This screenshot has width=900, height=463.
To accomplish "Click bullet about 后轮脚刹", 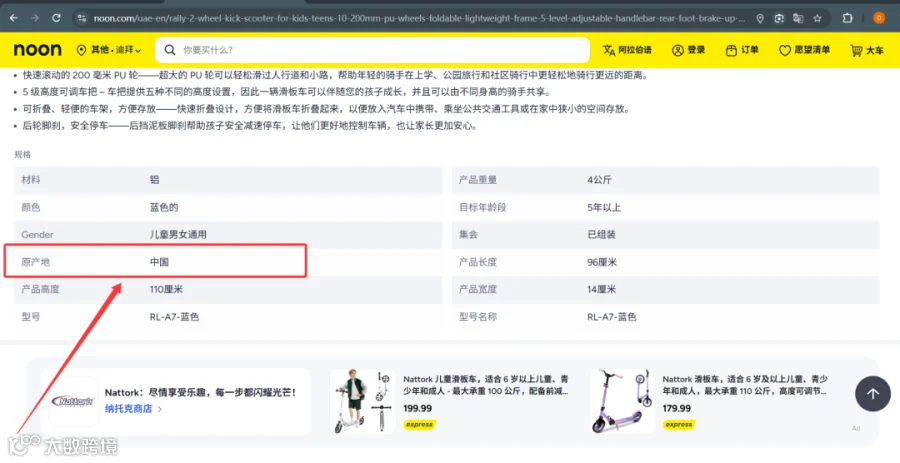I will (x=250, y=126).
